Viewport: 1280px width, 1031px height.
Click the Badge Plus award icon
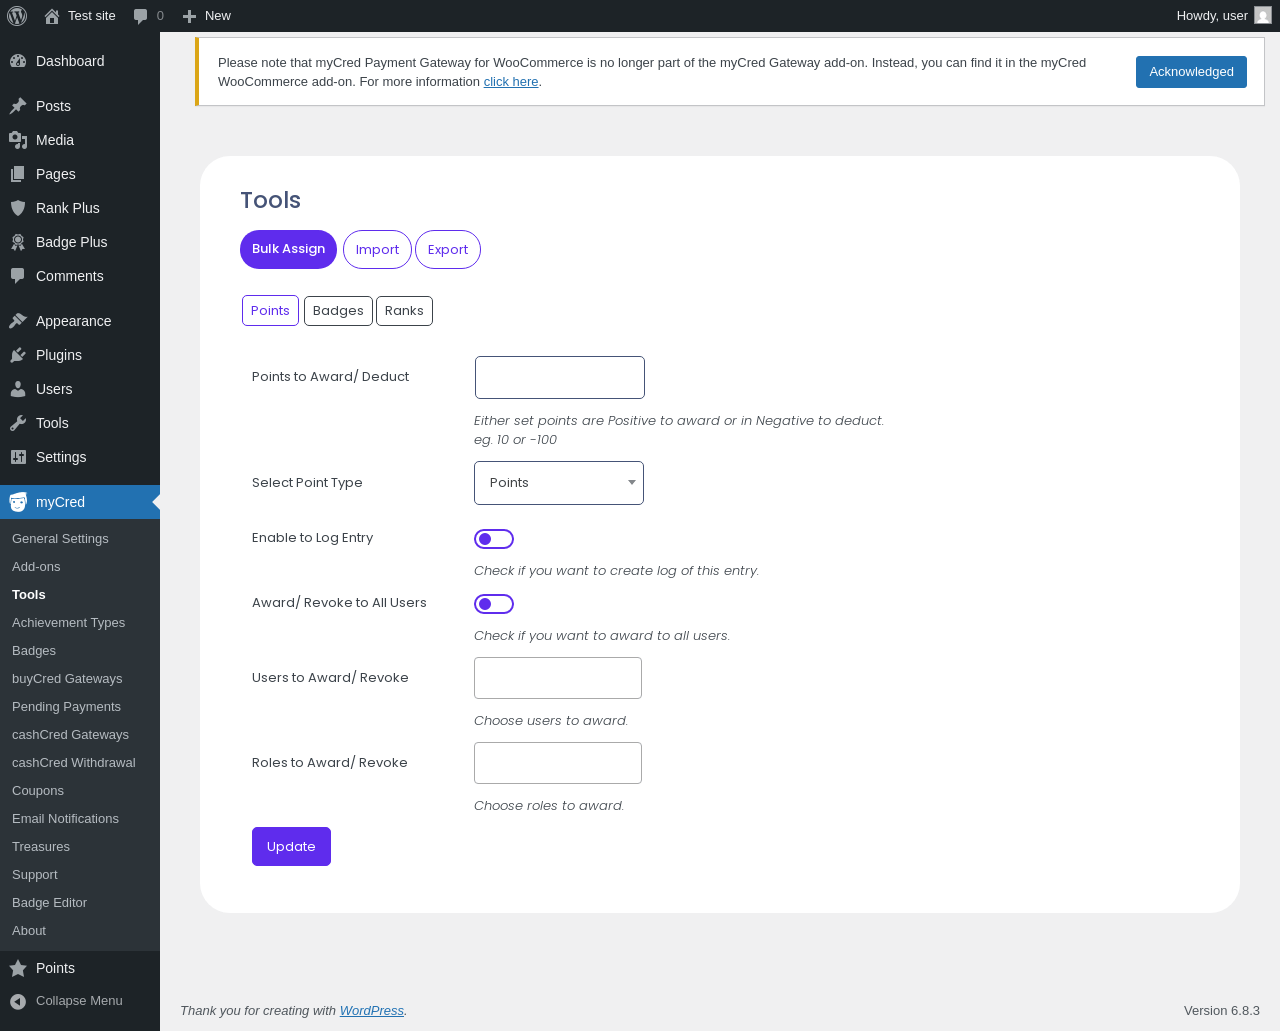pos(18,242)
